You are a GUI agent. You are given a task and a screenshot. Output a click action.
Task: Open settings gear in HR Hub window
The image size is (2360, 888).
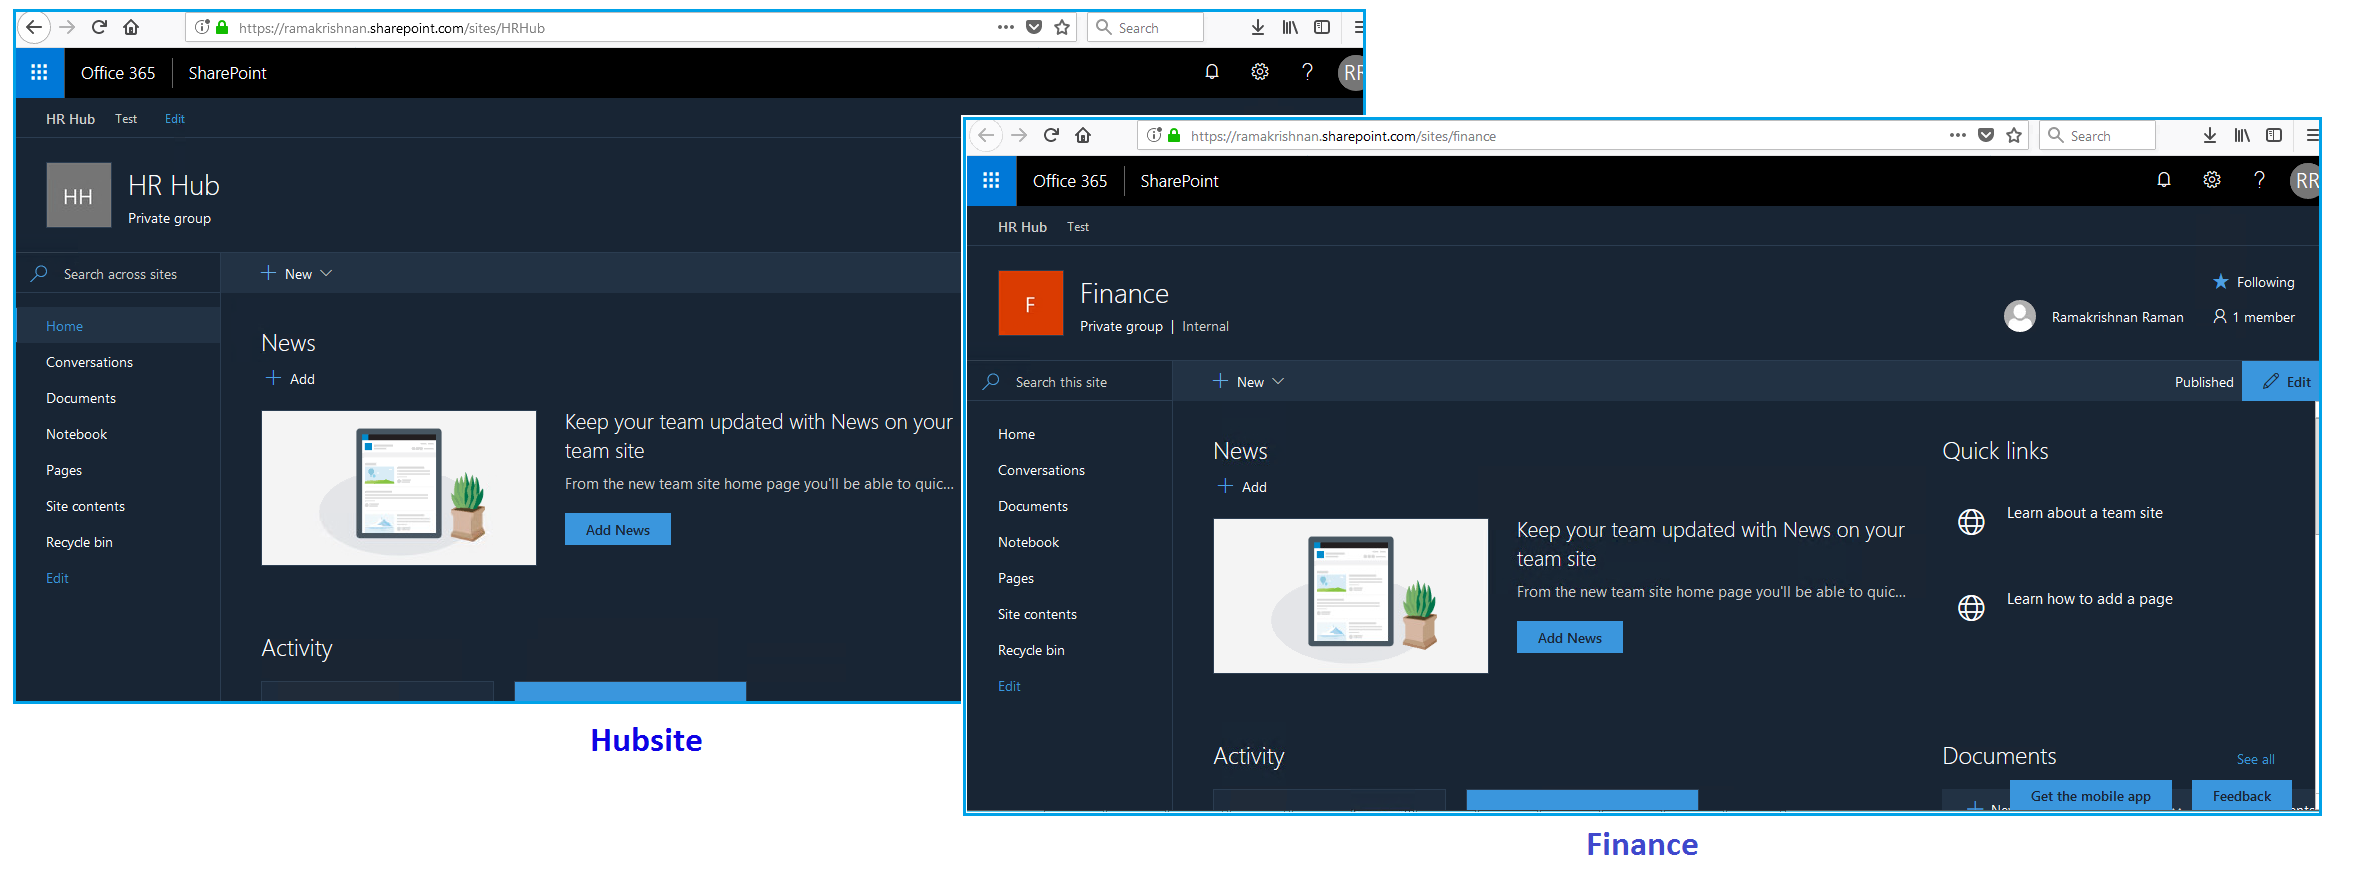point(1260,72)
